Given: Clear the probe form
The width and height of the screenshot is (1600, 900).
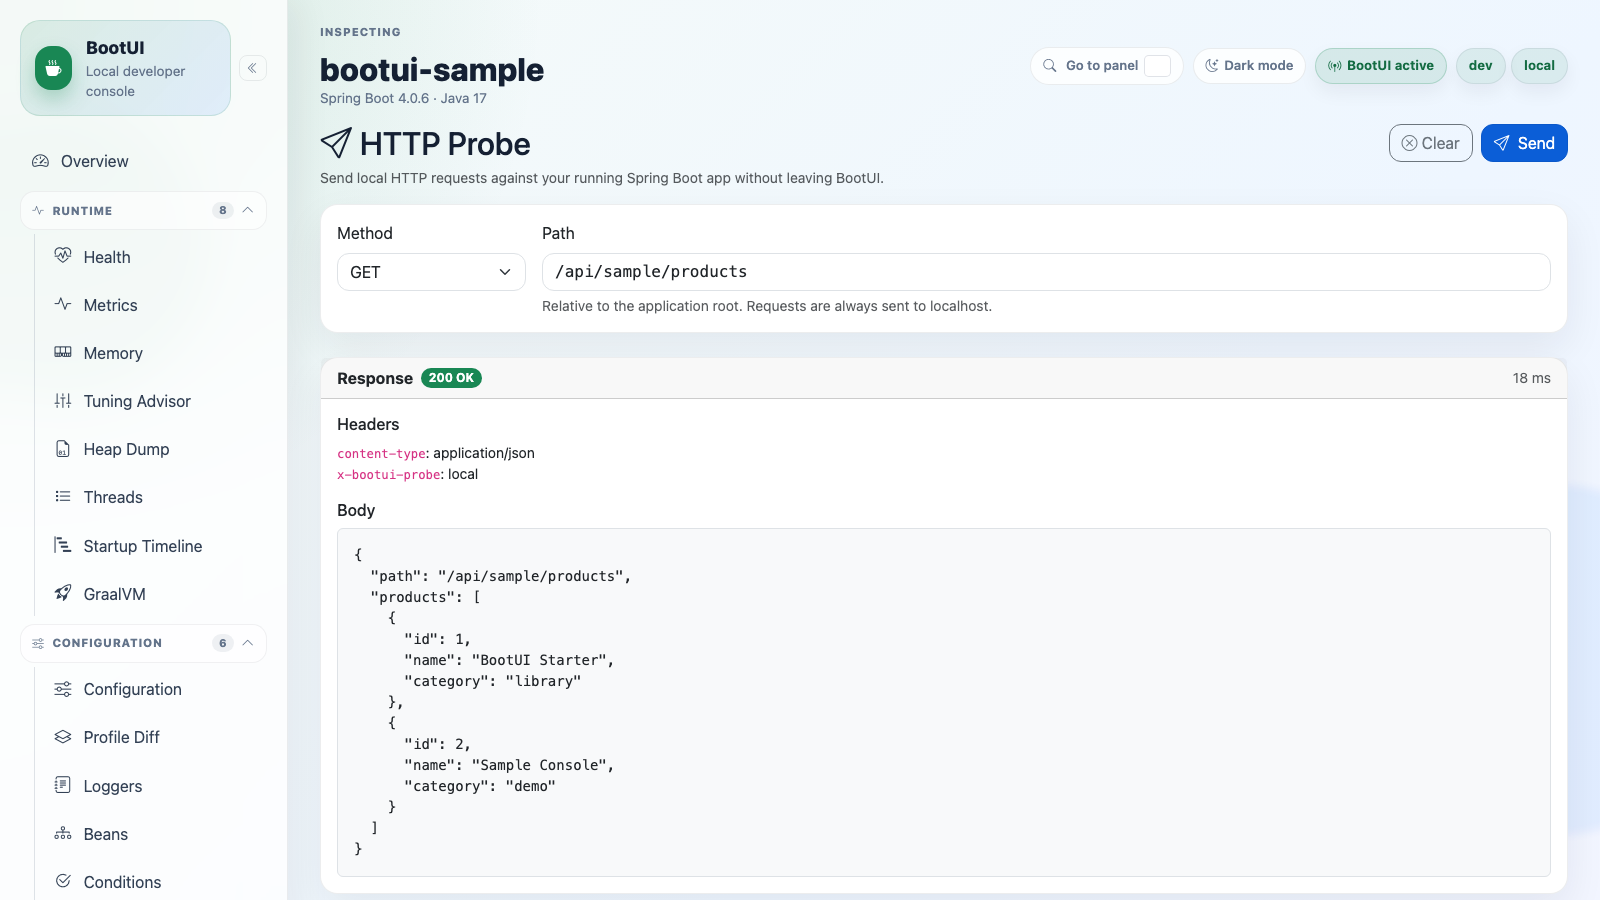Looking at the screenshot, I should [1430, 143].
